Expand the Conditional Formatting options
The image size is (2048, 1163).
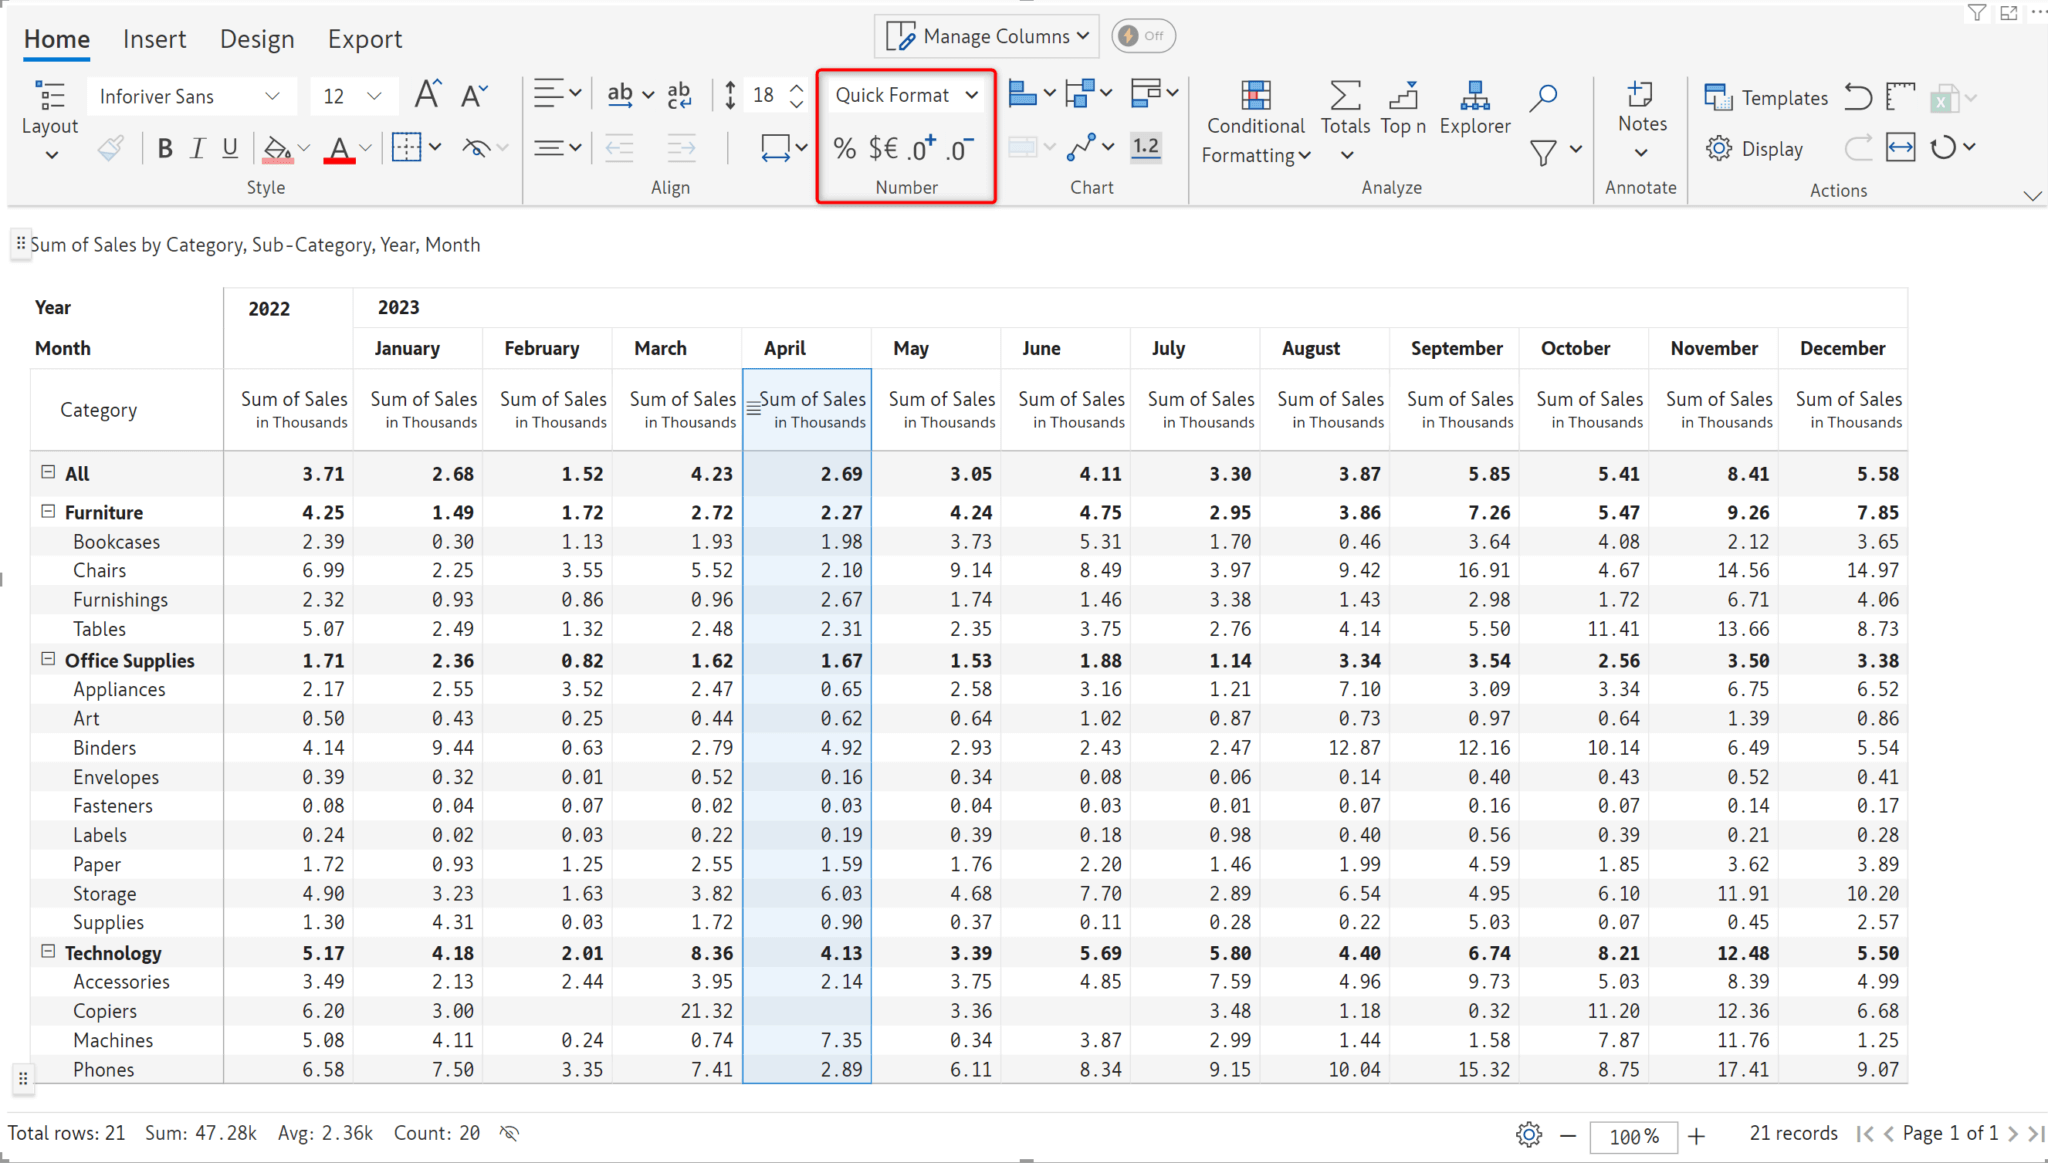tap(1255, 120)
